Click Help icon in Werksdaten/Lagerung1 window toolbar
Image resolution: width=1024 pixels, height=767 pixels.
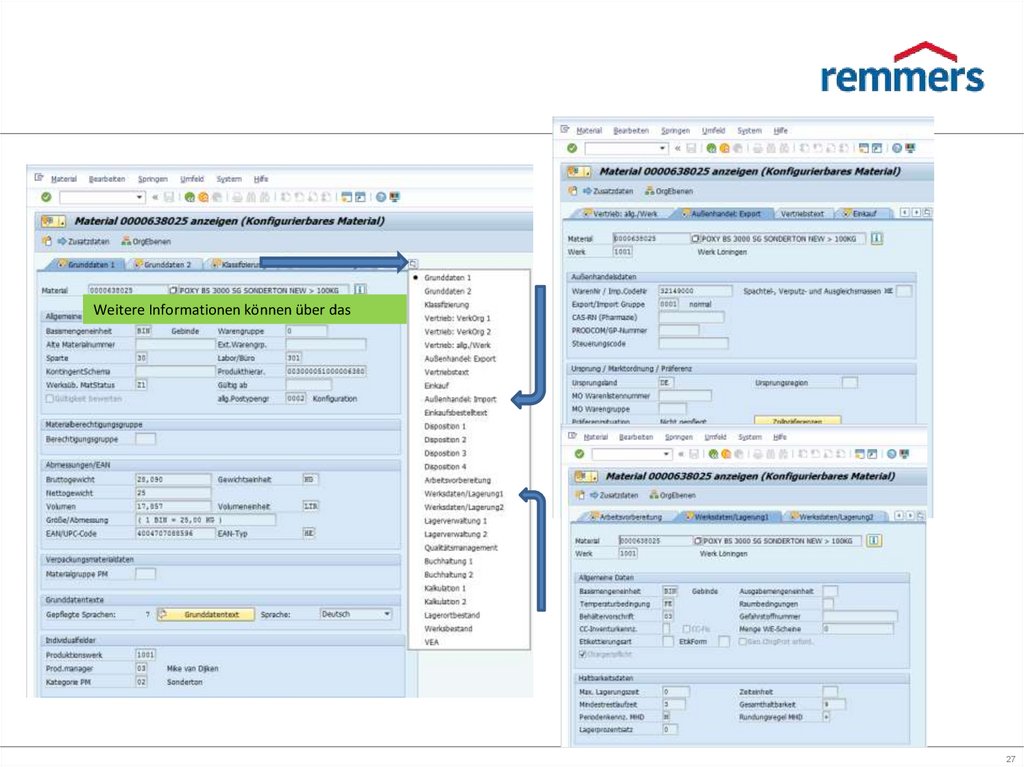(x=892, y=453)
